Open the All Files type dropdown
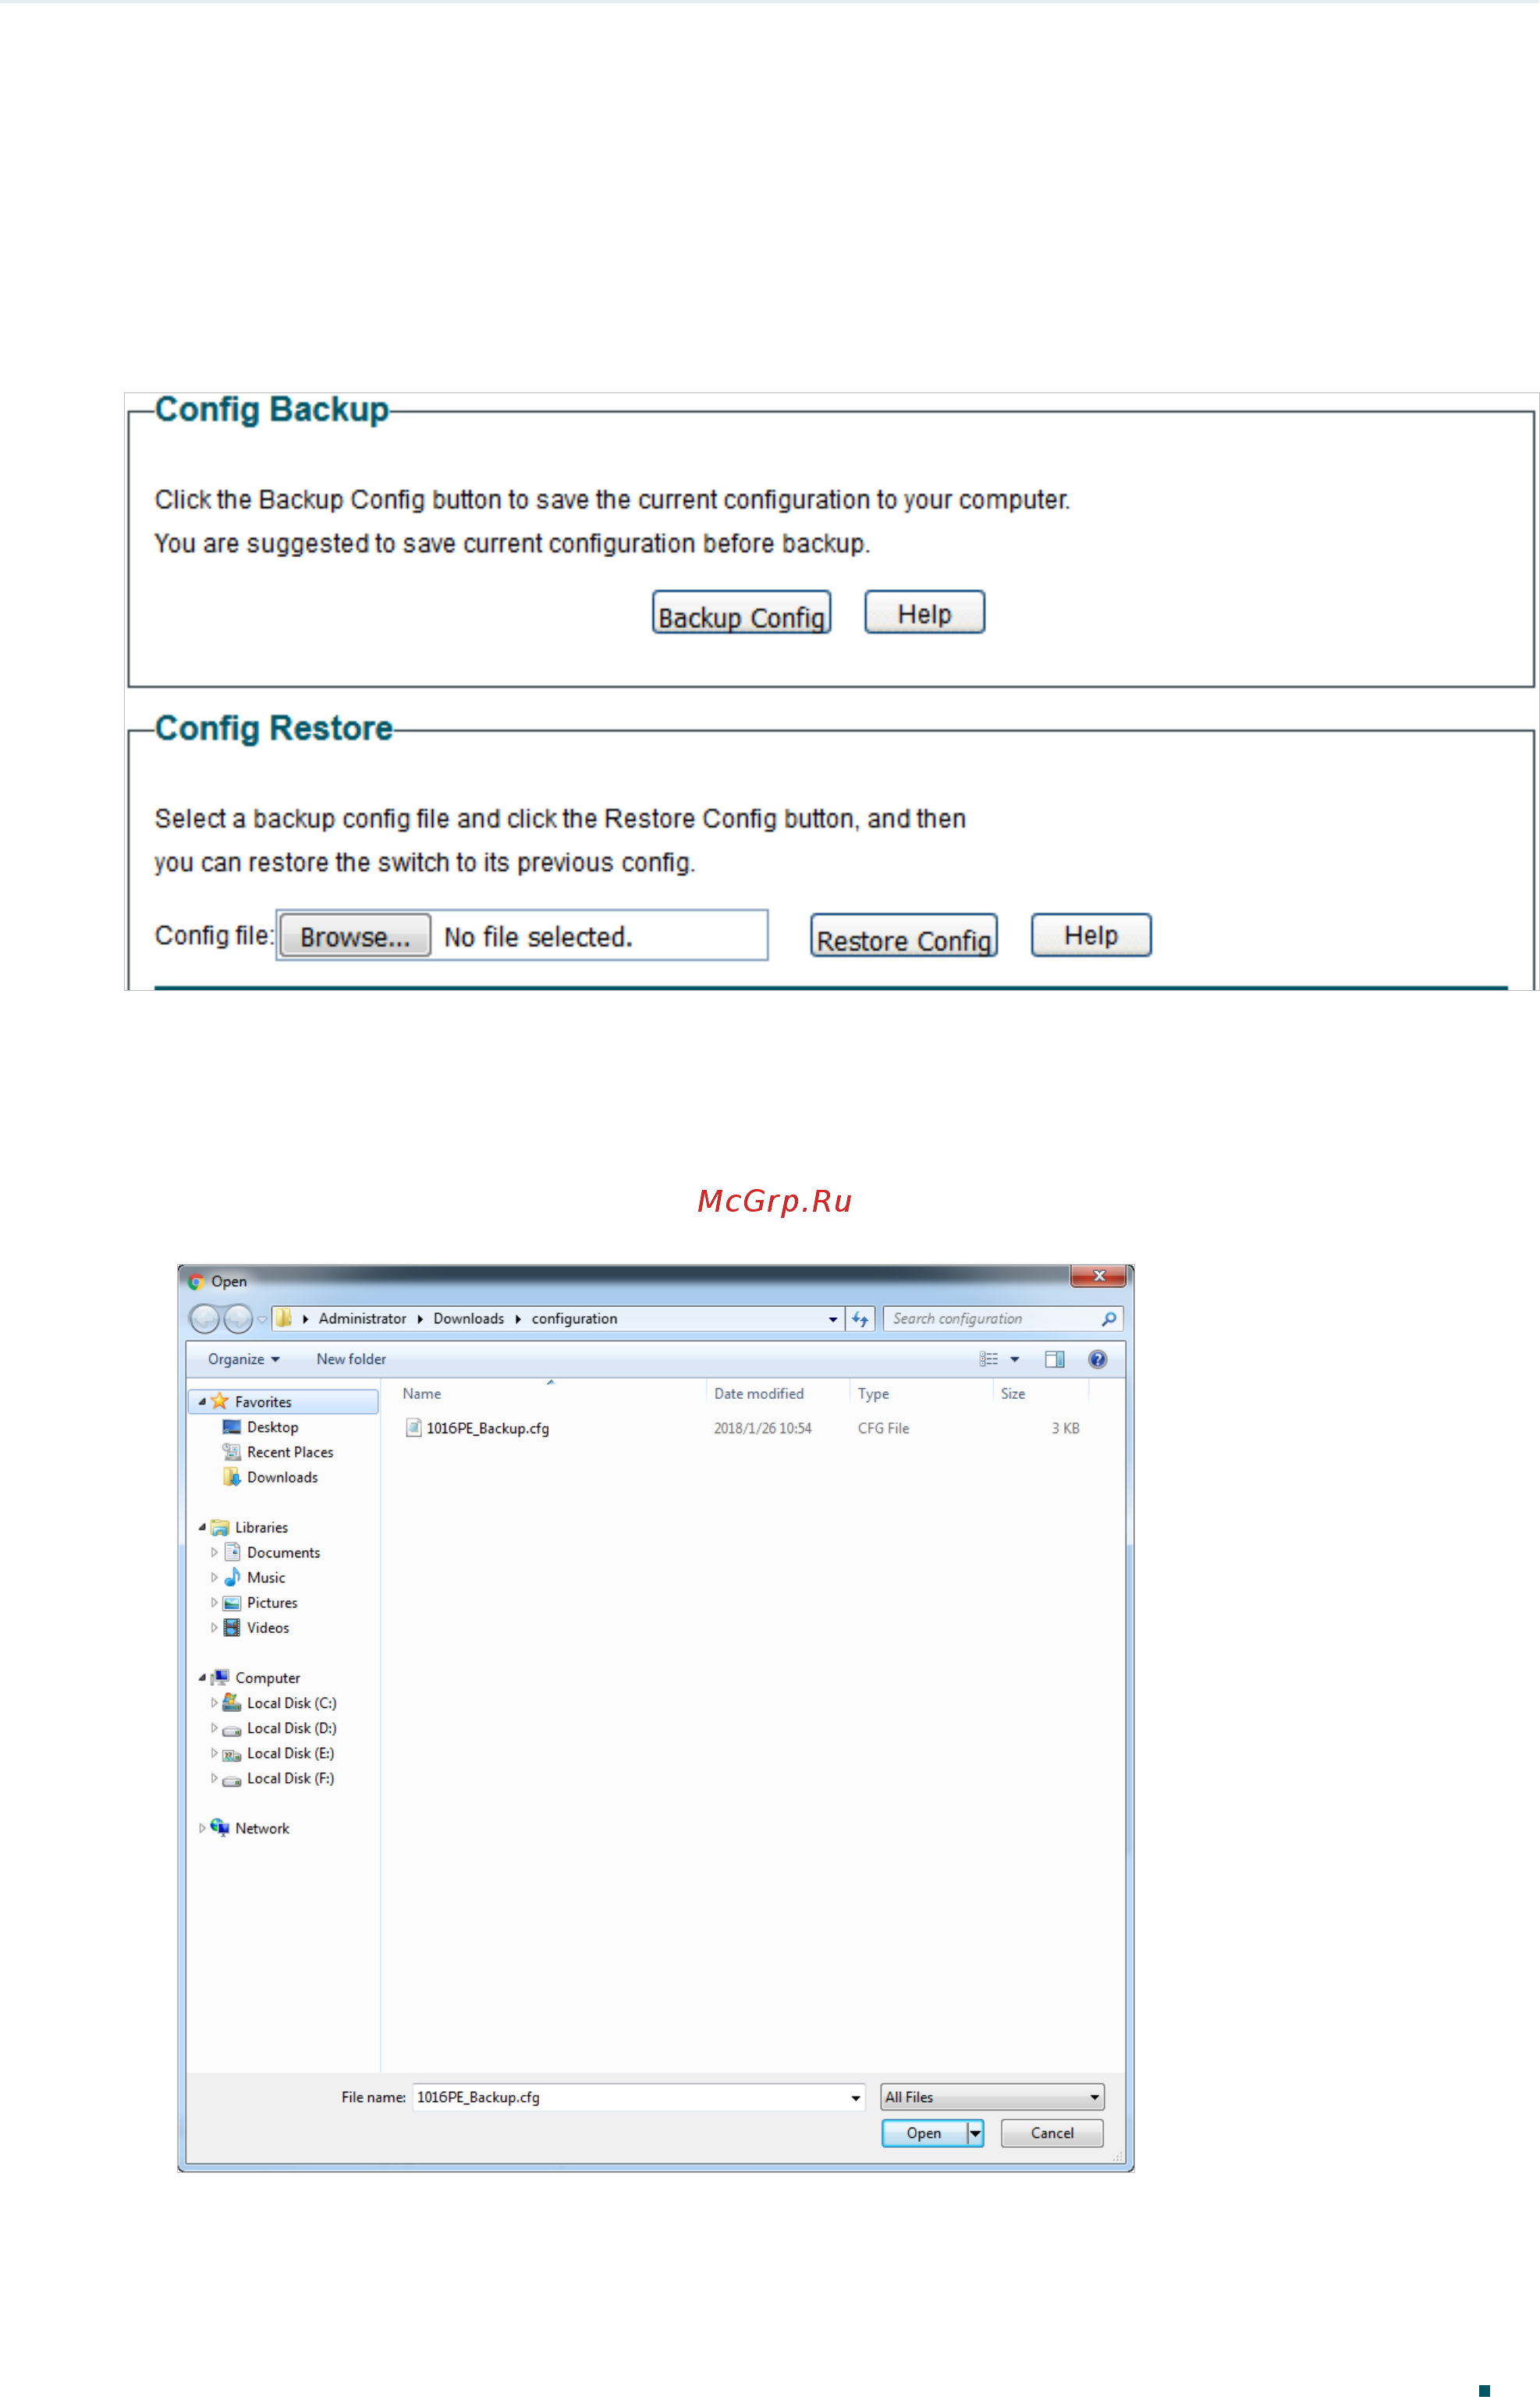 pyautogui.click(x=992, y=2096)
